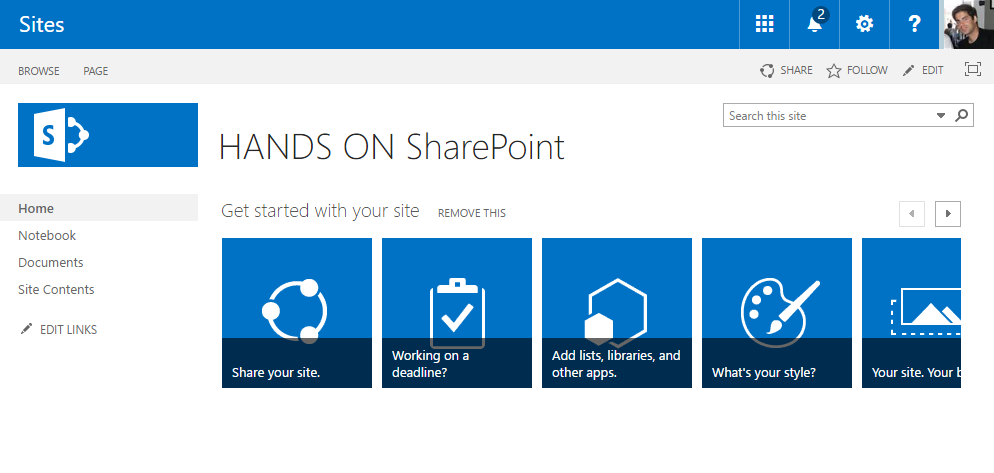Screen dimensions: 994x473
Task: Follow this site using star button
Action: coord(857,71)
